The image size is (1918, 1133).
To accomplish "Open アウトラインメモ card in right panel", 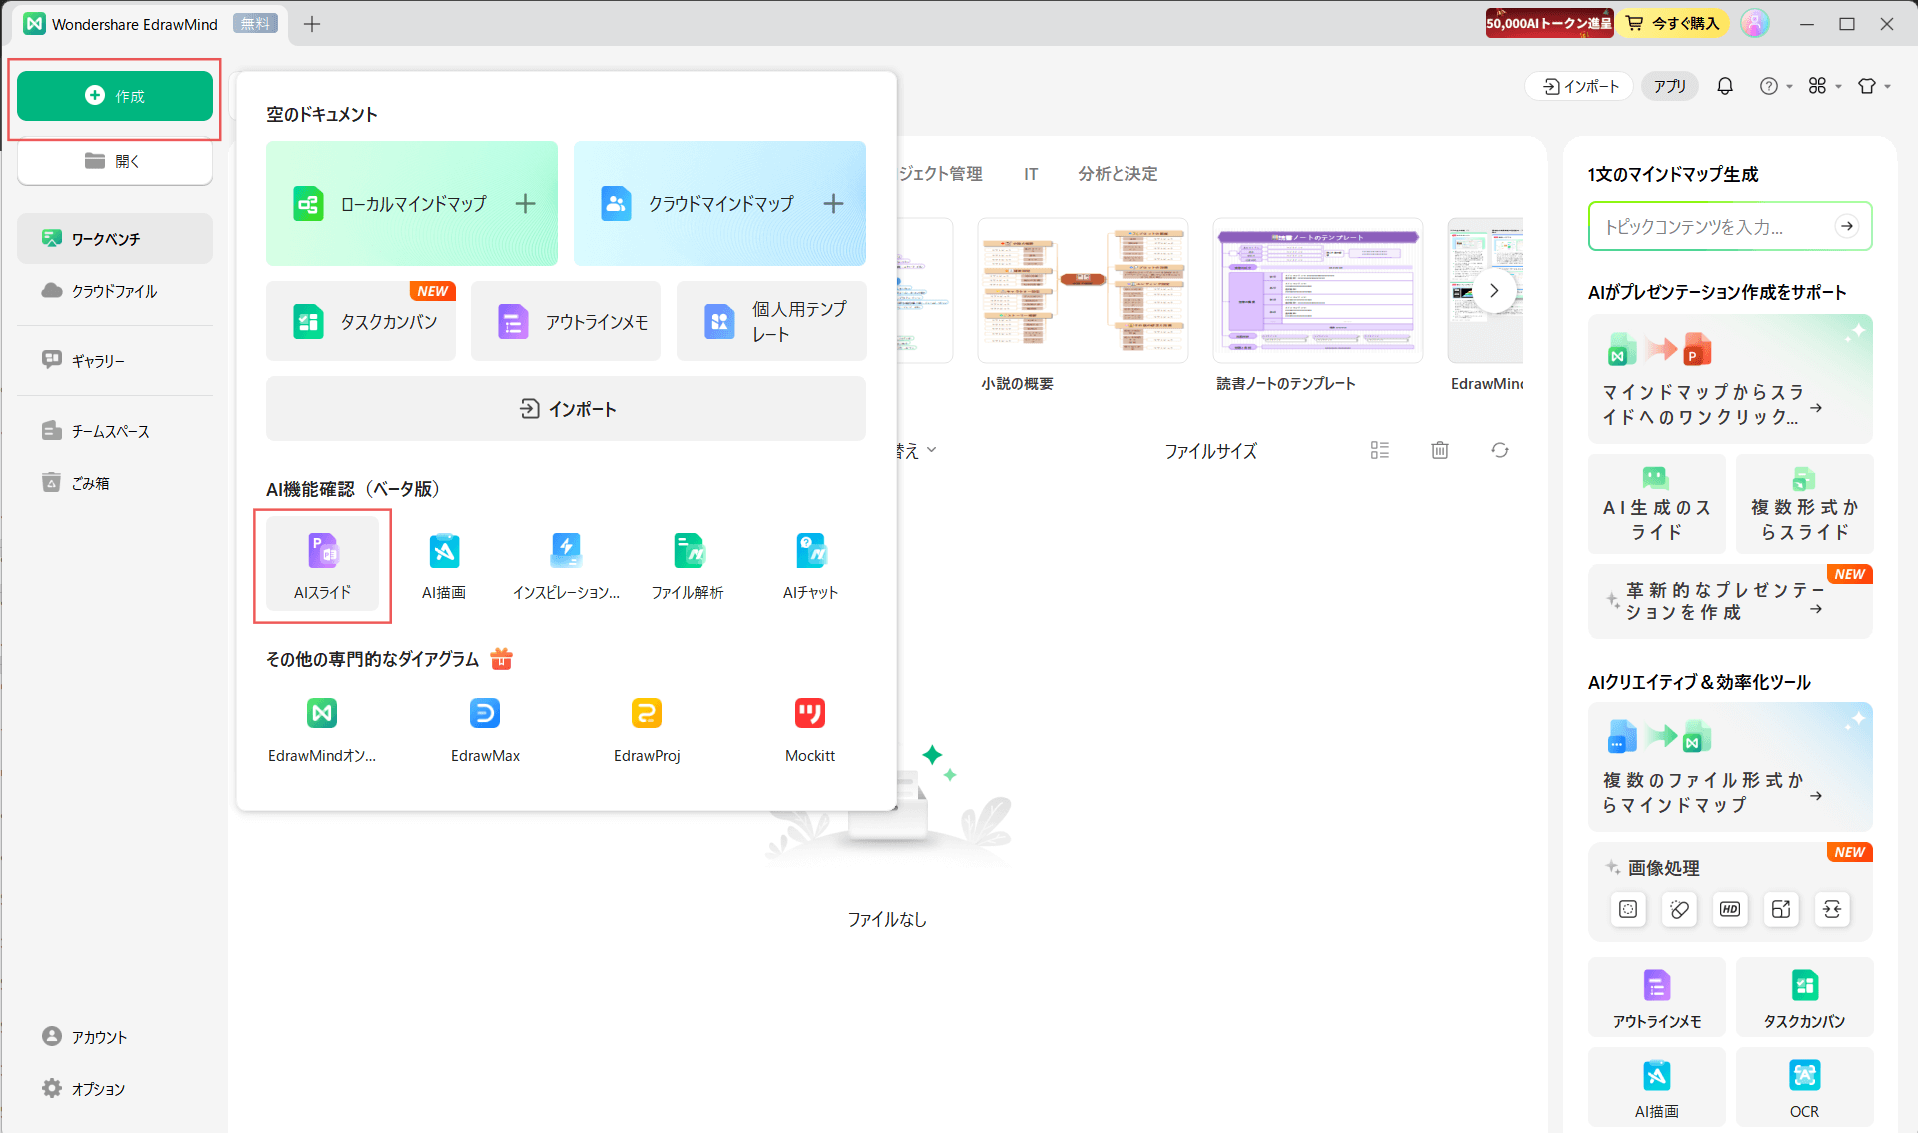I will point(1656,997).
